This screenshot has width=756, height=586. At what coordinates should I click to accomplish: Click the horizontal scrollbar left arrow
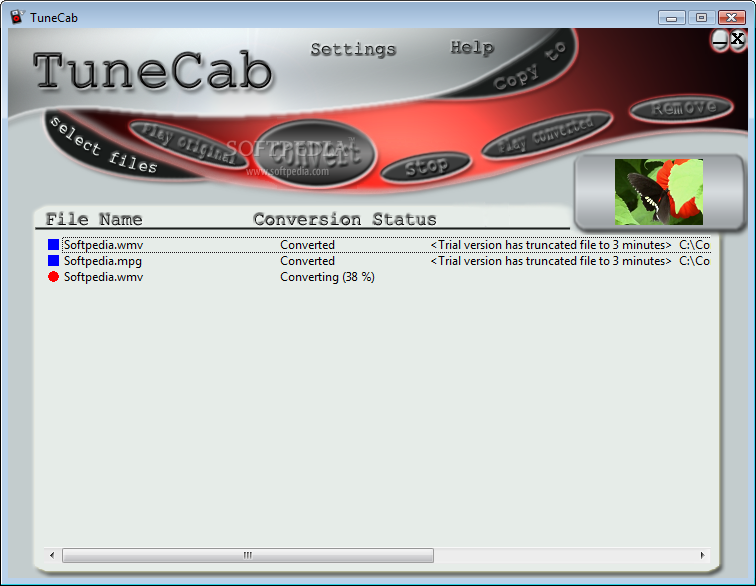(x=52, y=555)
